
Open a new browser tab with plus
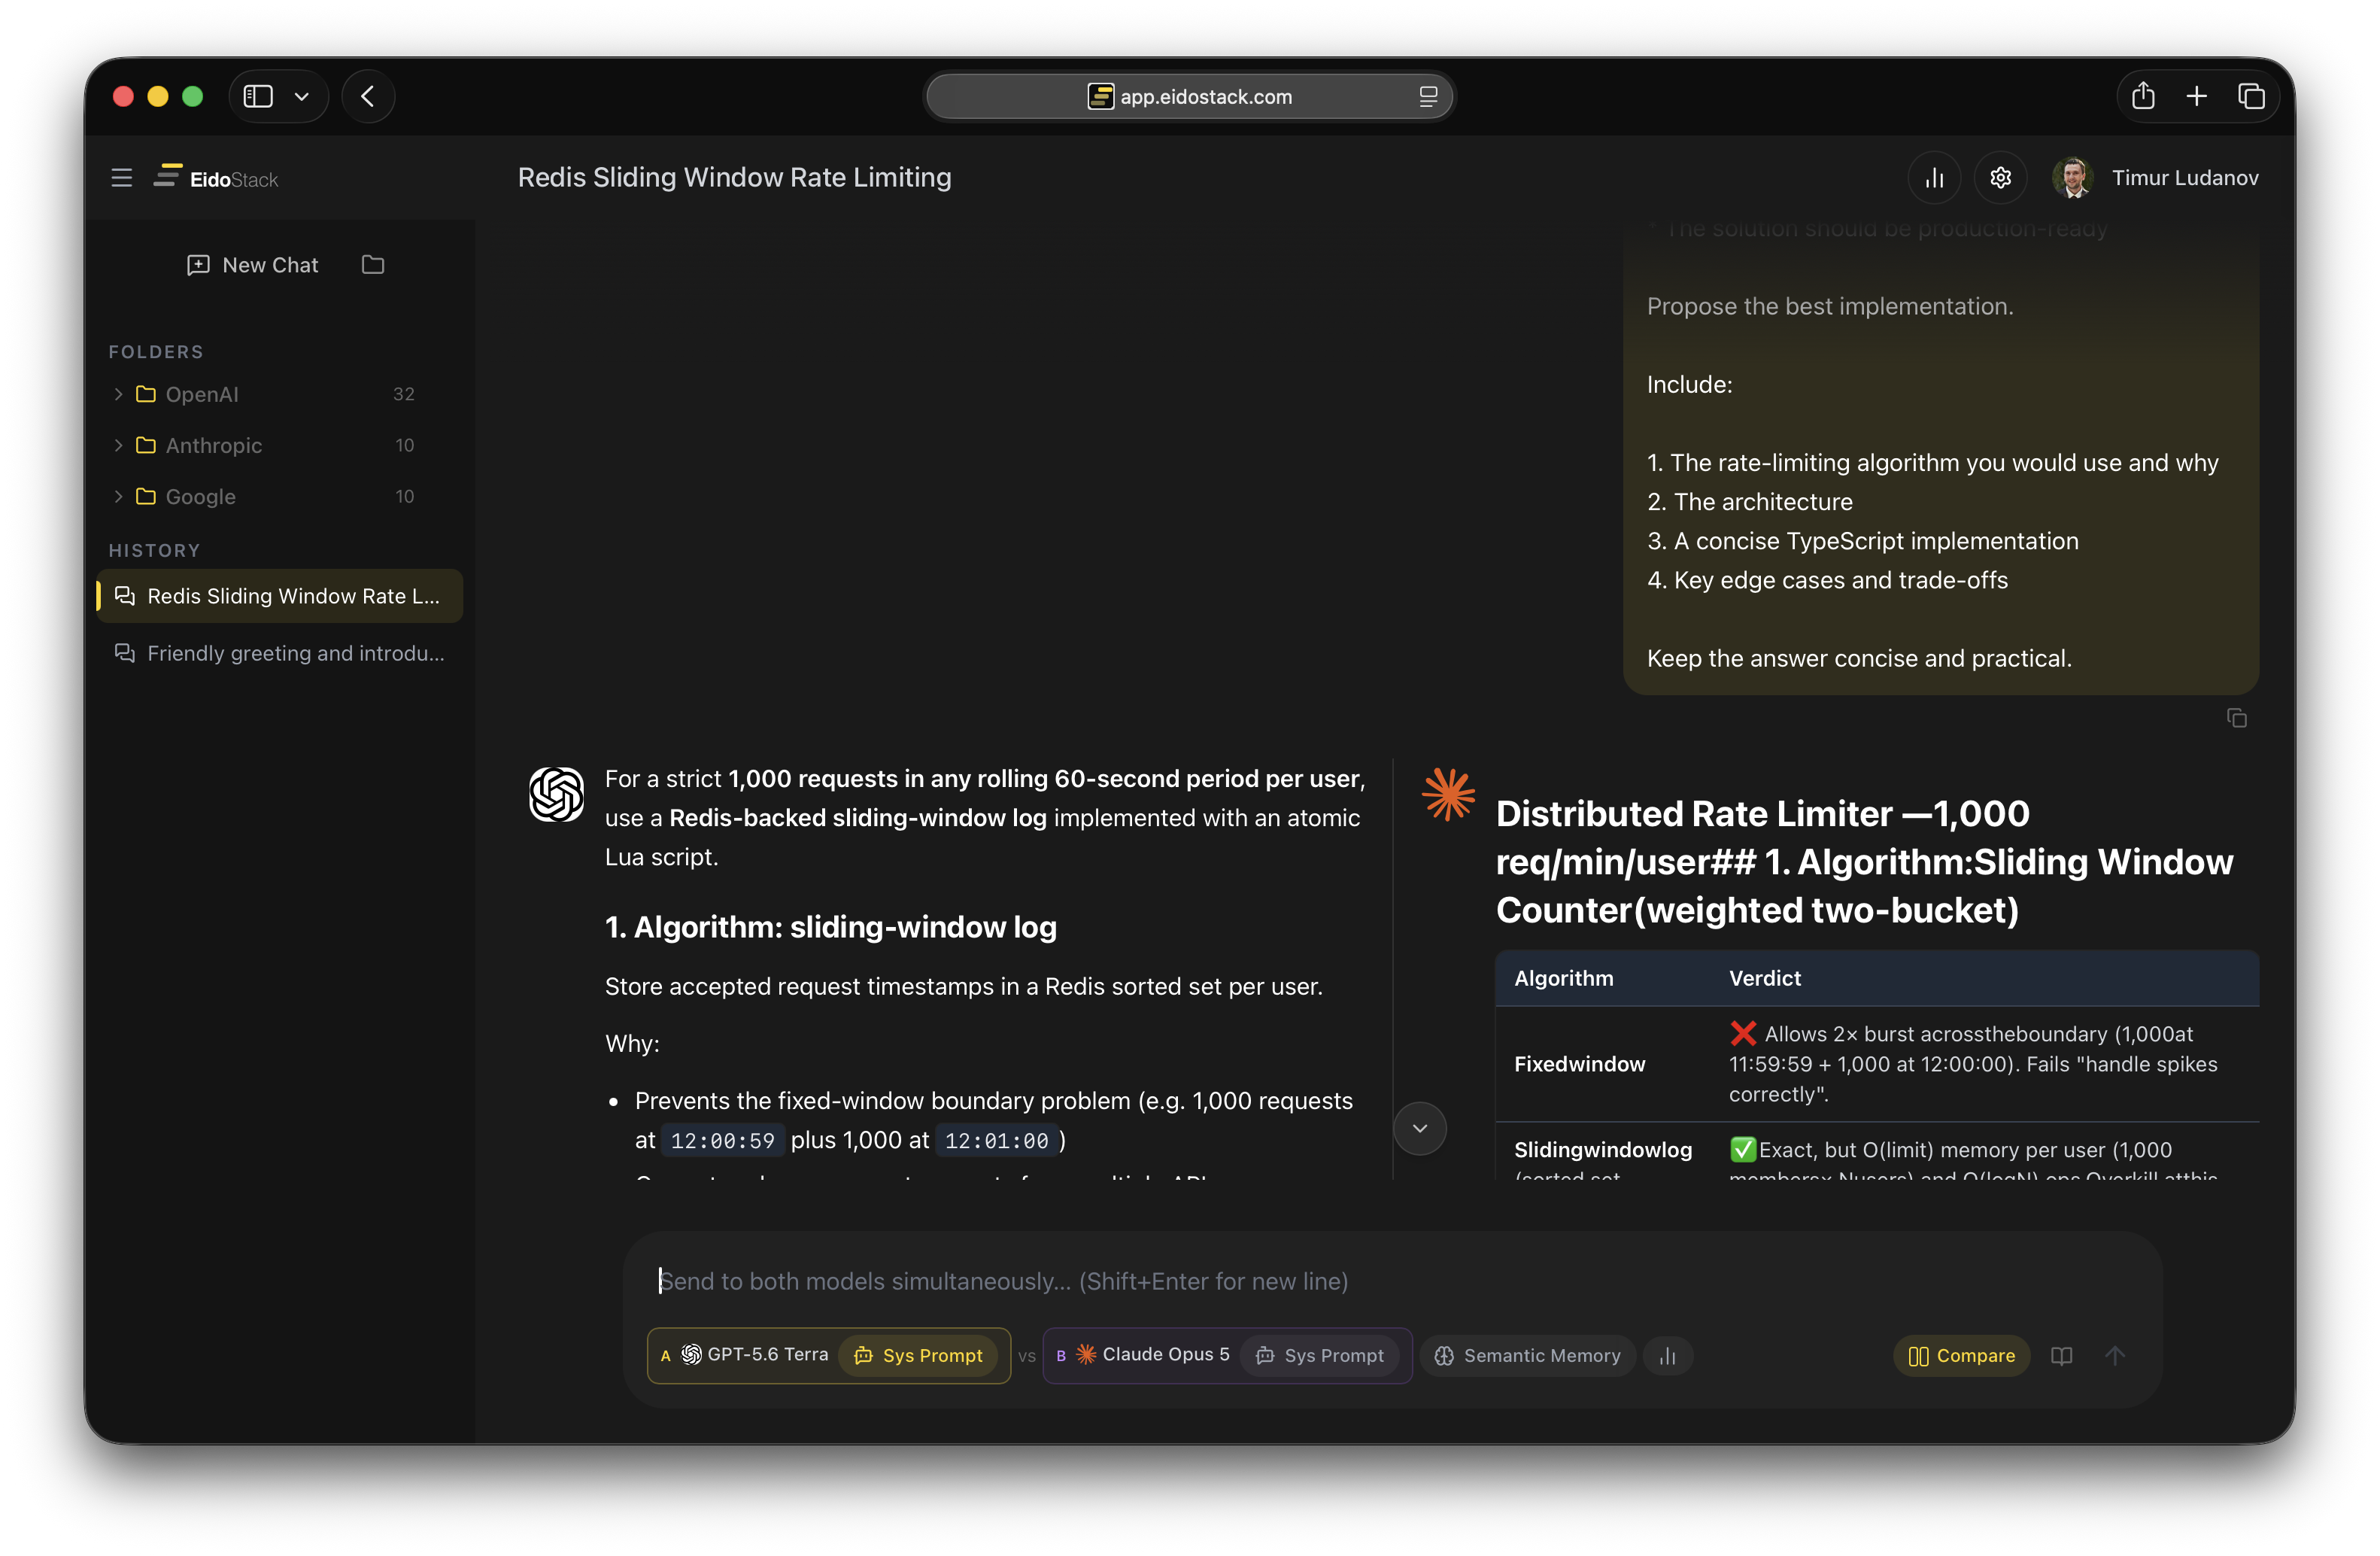[x=2196, y=96]
